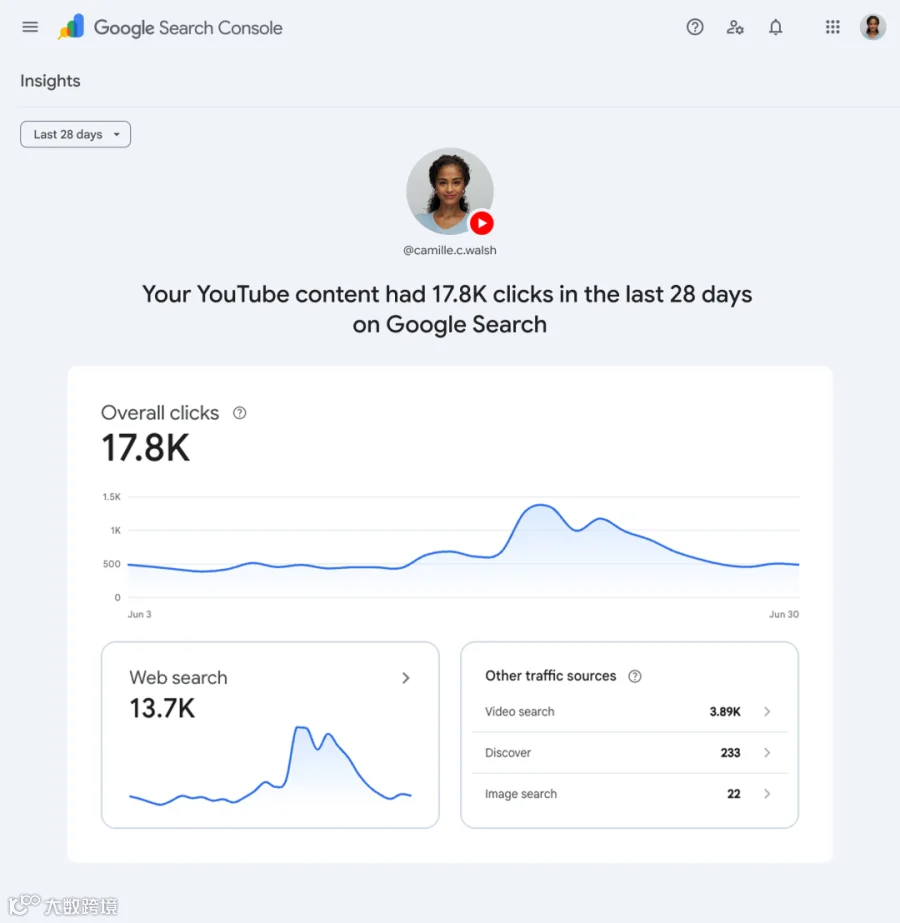Click the Jun 3 axis label

[x=140, y=614]
